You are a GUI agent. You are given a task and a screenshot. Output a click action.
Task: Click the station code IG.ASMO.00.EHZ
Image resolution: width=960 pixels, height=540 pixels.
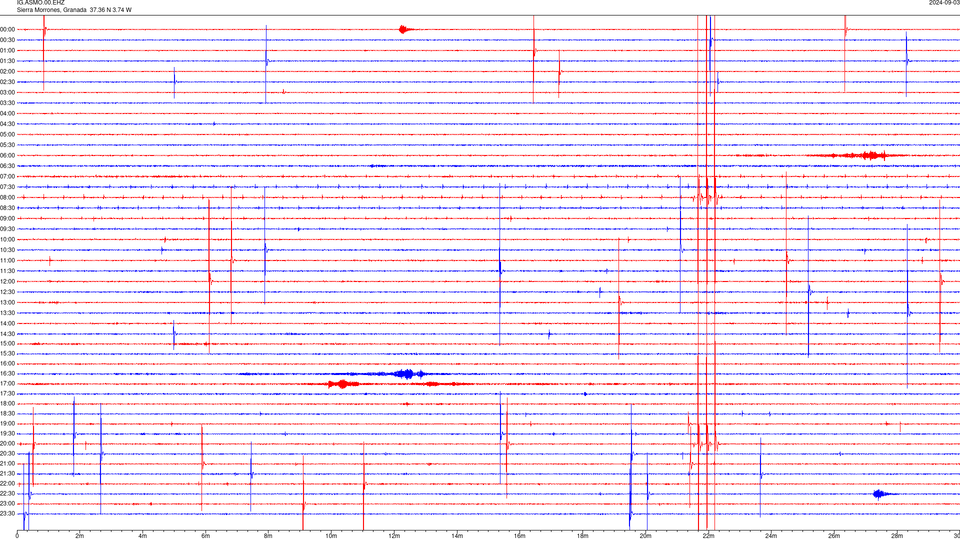[x=40, y=2]
